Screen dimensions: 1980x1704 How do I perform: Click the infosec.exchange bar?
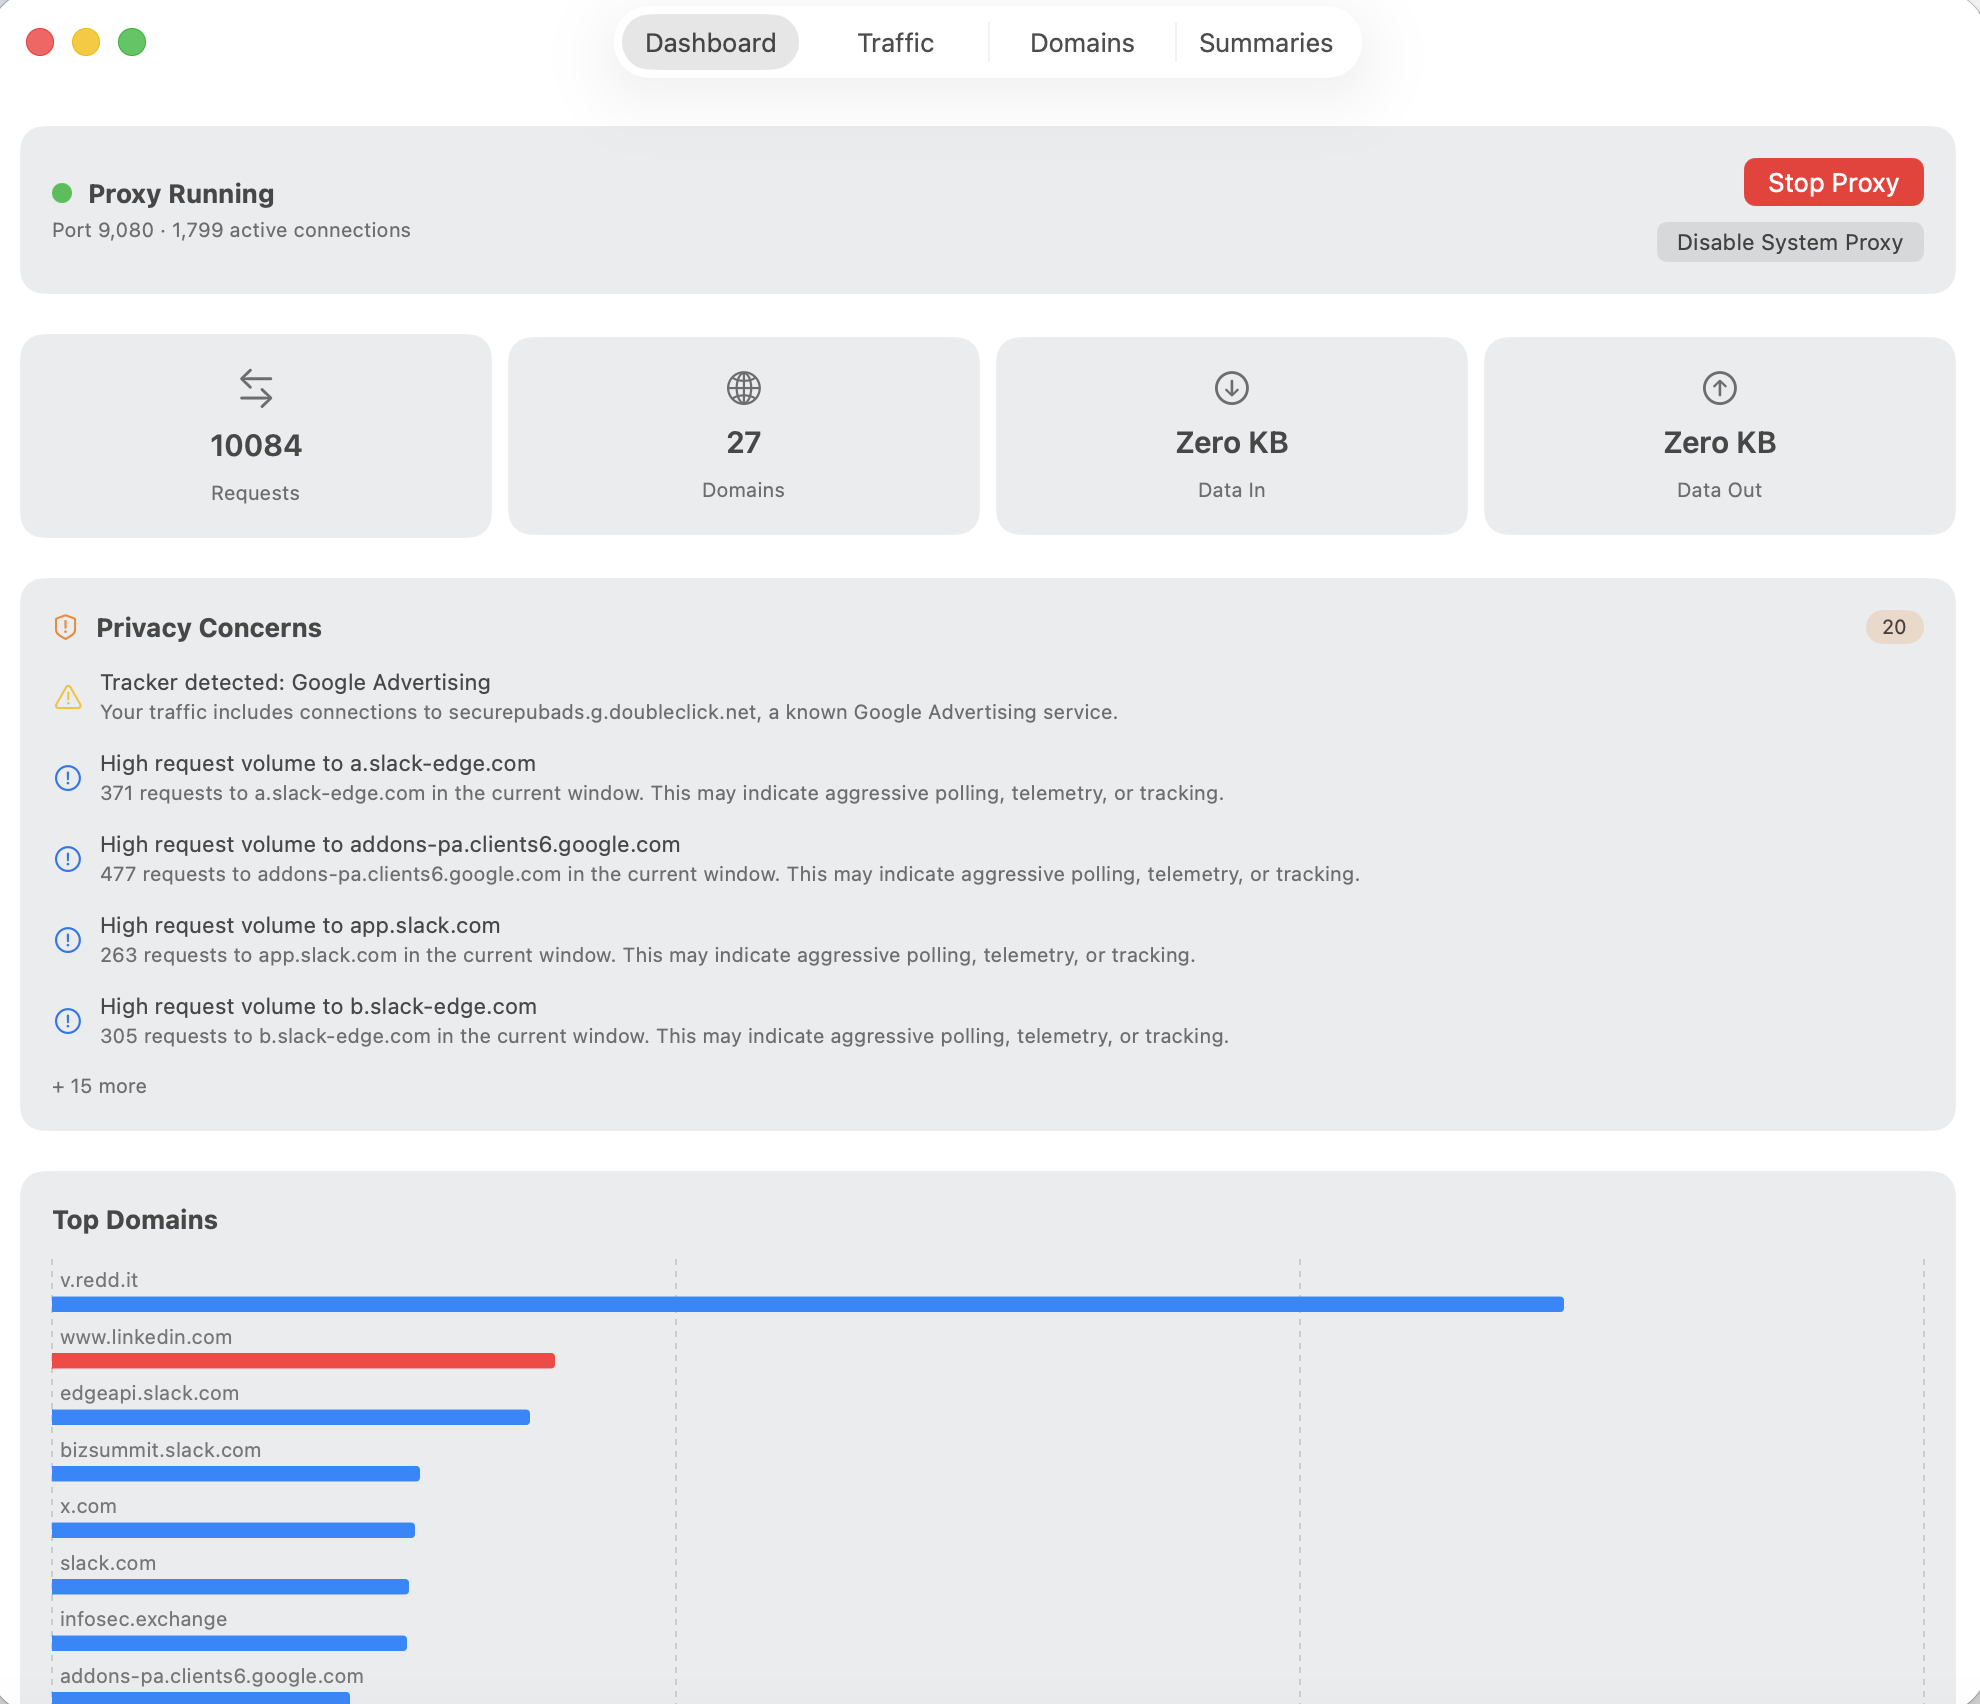click(x=229, y=1643)
